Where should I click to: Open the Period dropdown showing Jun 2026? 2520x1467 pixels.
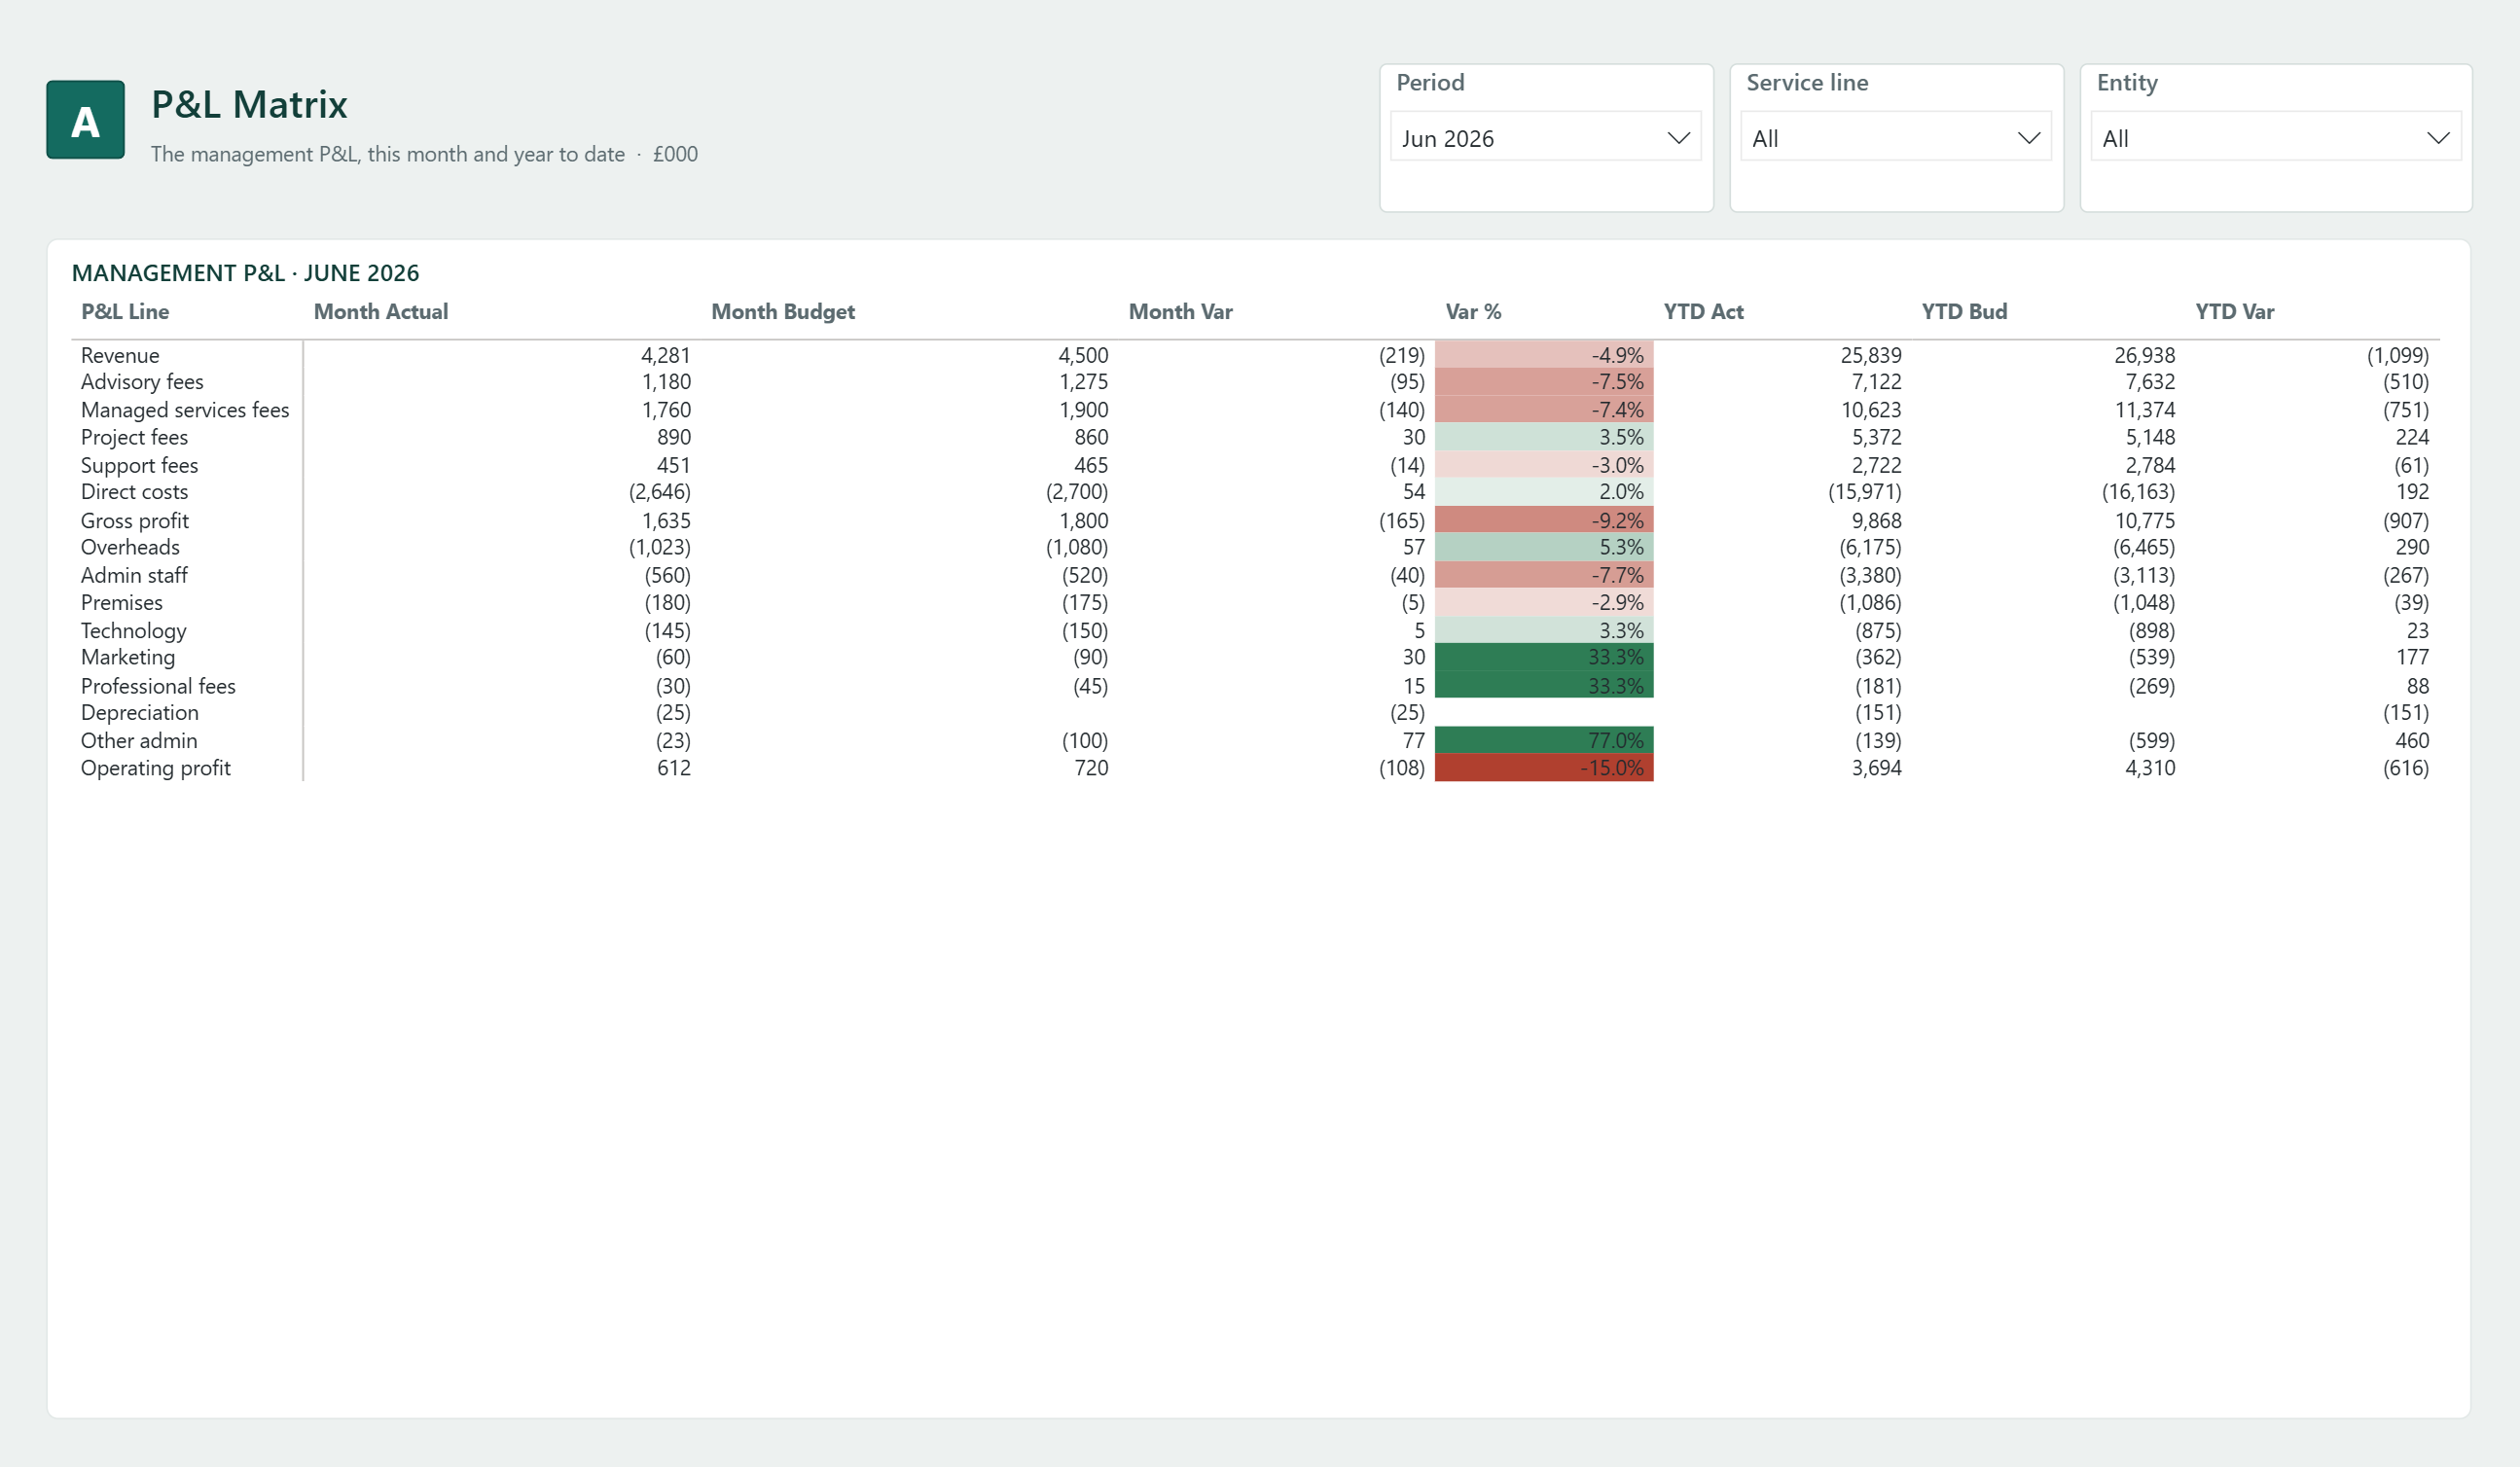point(1545,137)
